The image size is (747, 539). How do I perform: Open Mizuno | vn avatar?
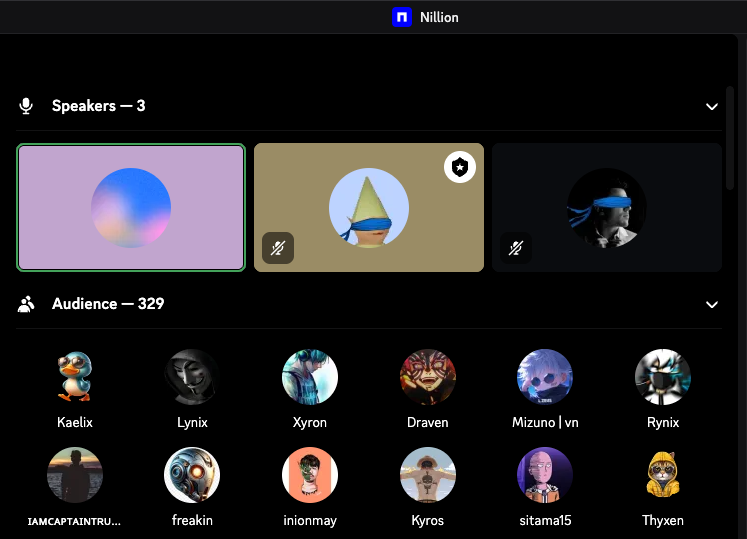click(545, 377)
